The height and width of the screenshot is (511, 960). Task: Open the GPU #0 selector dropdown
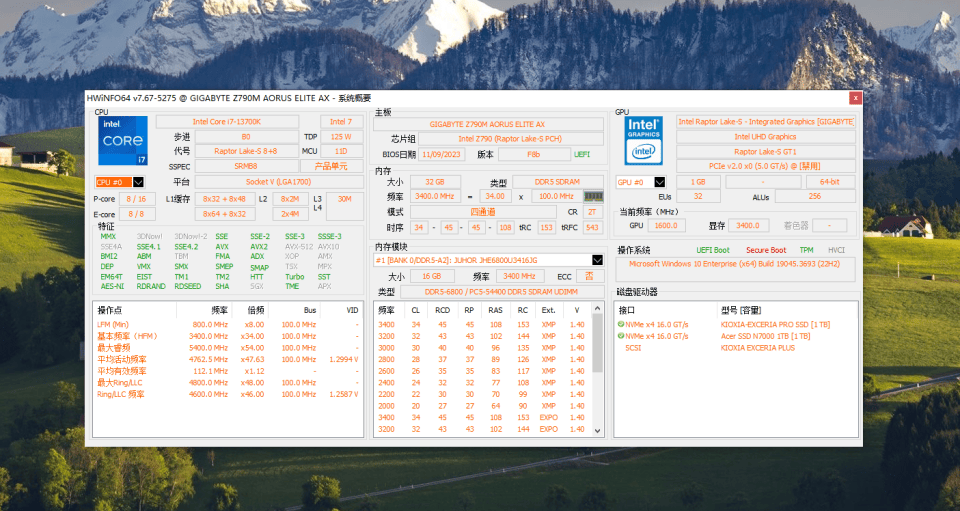[659, 182]
